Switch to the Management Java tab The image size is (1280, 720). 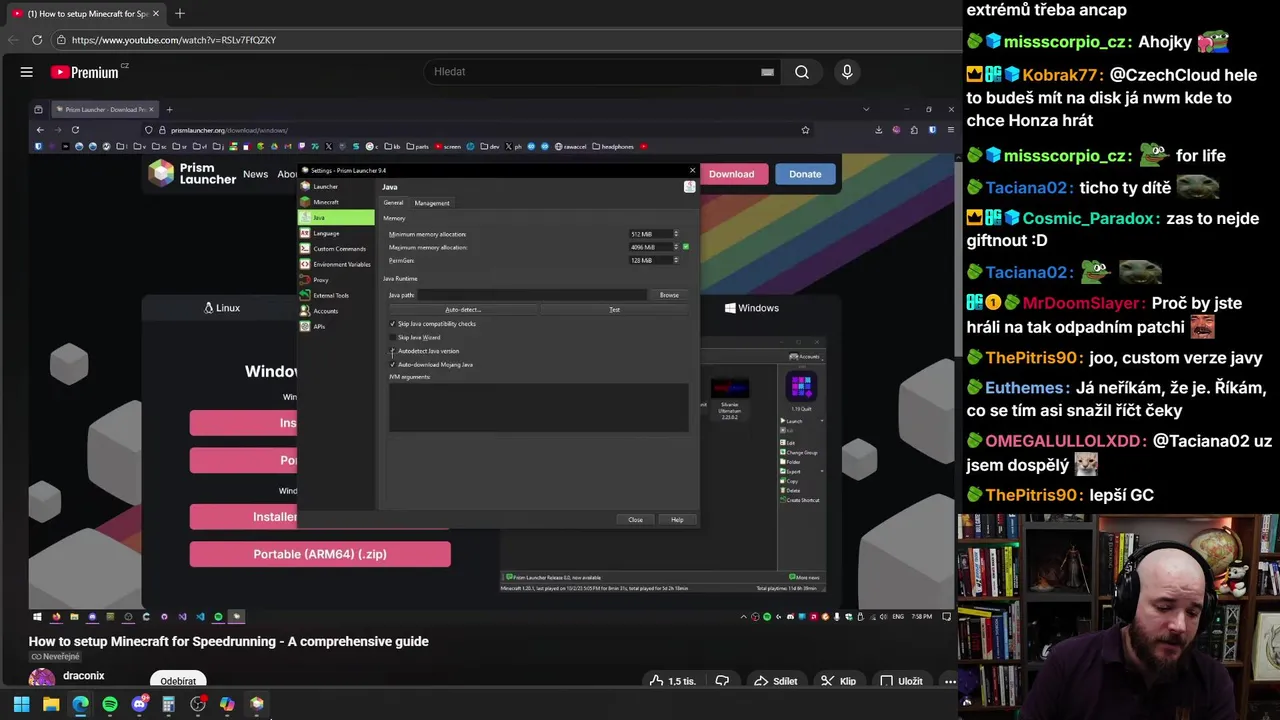coord(432,203)
